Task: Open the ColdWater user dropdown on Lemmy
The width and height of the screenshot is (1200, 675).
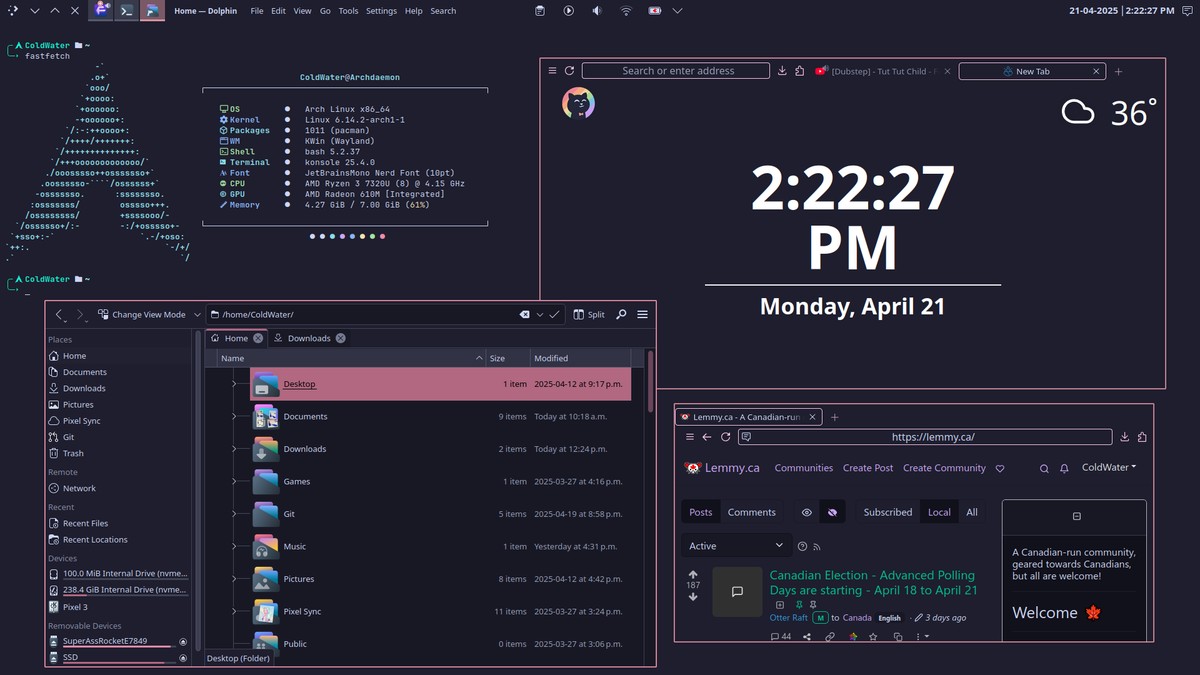Action: 1109,467
